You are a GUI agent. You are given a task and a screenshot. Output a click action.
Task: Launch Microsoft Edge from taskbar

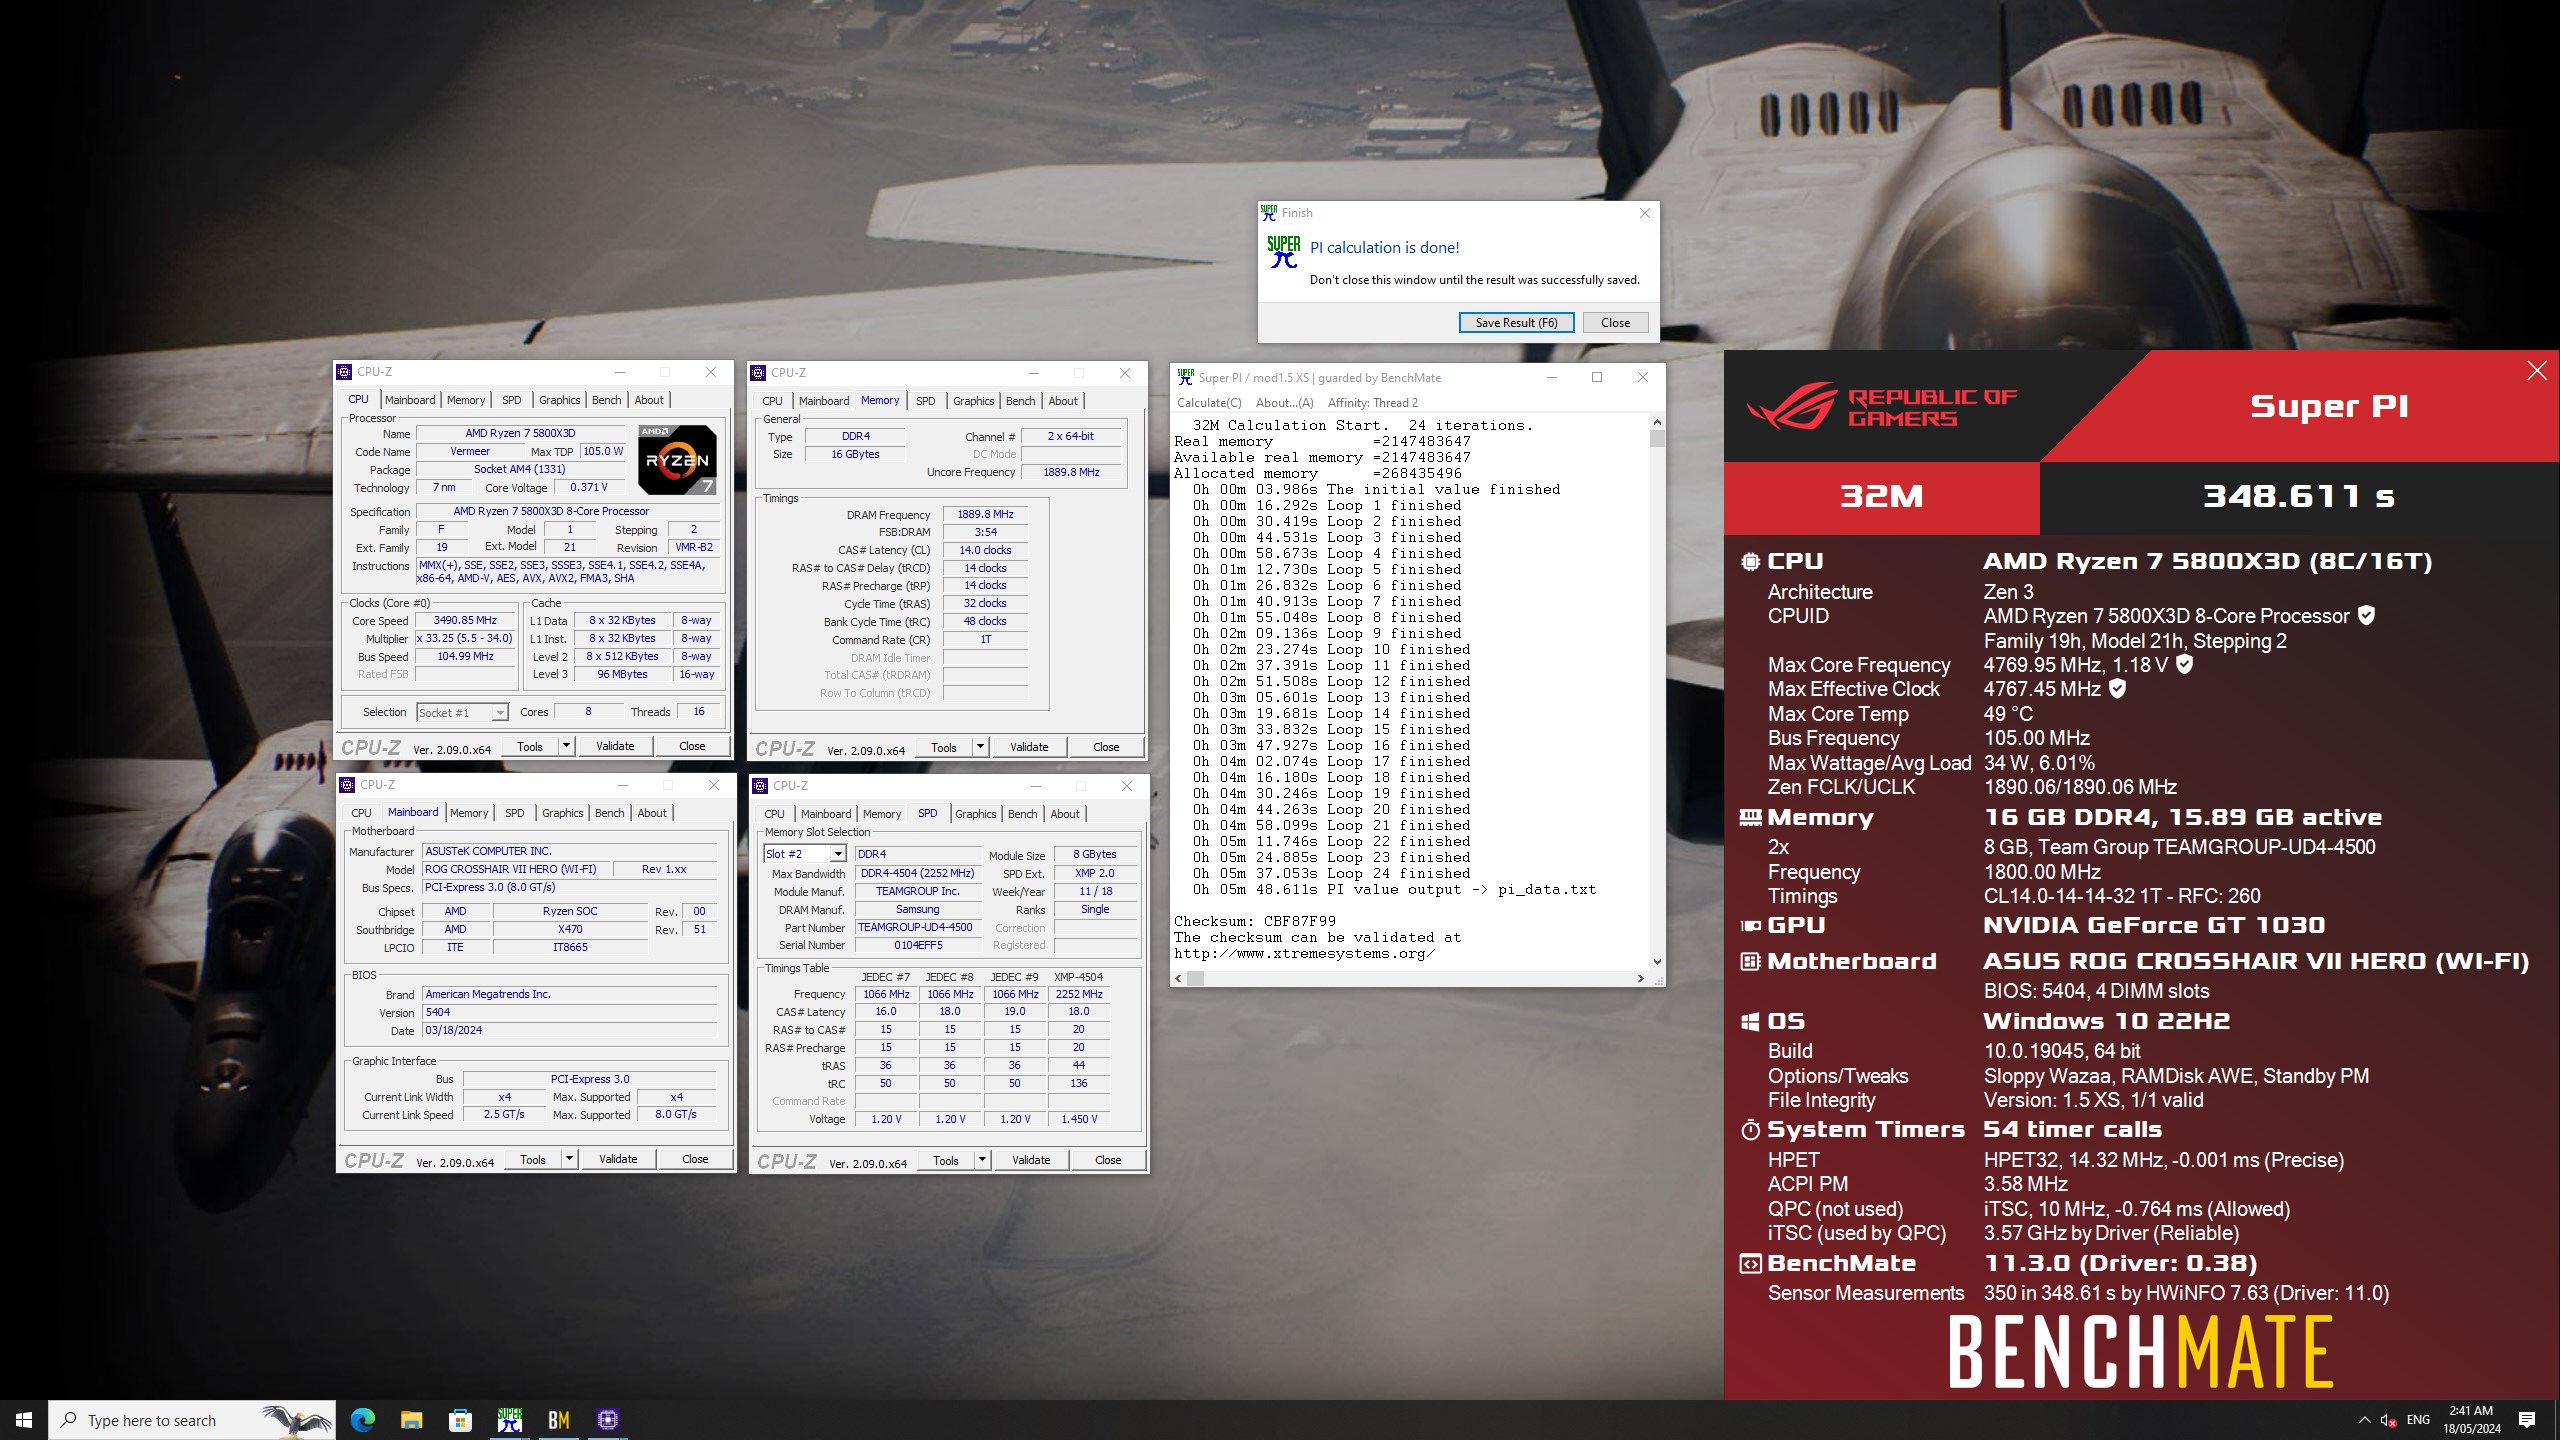tap(362, 1420)
